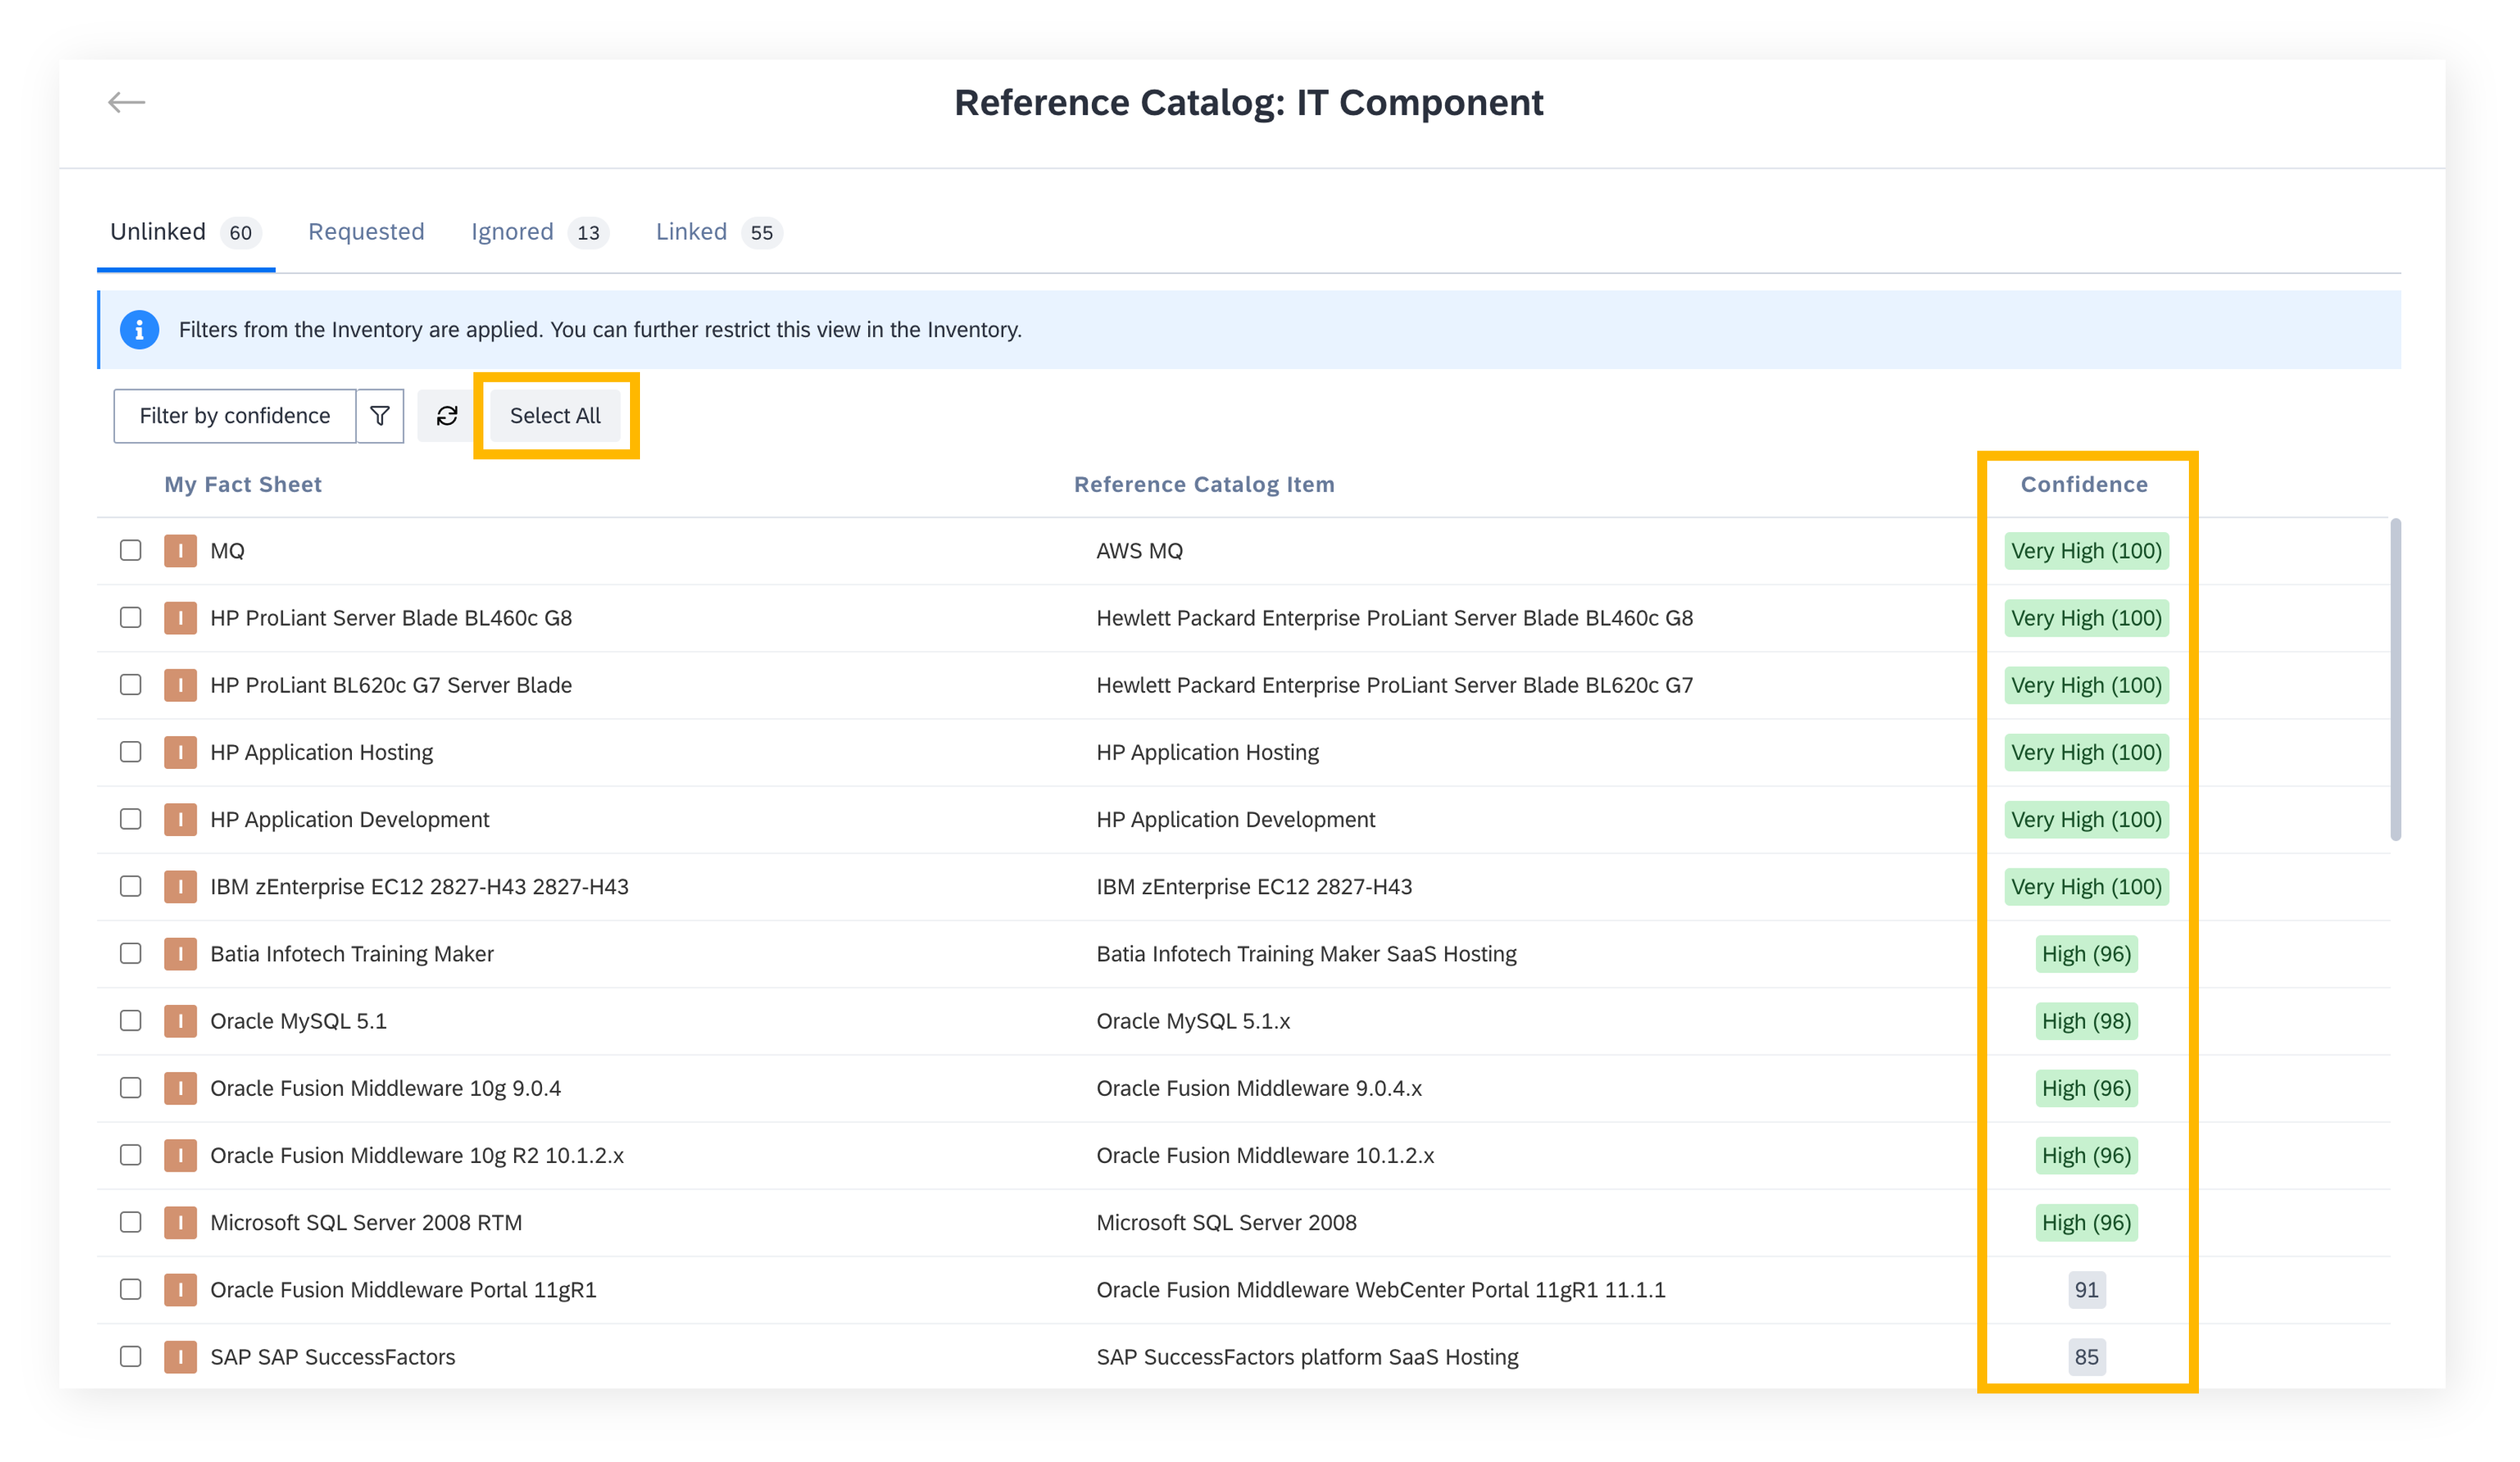This screenshot has width=2520, height=1462.
Task: Check the SAP SAP SuccessFactors checkbox
Action: (x=131, y=1357)
